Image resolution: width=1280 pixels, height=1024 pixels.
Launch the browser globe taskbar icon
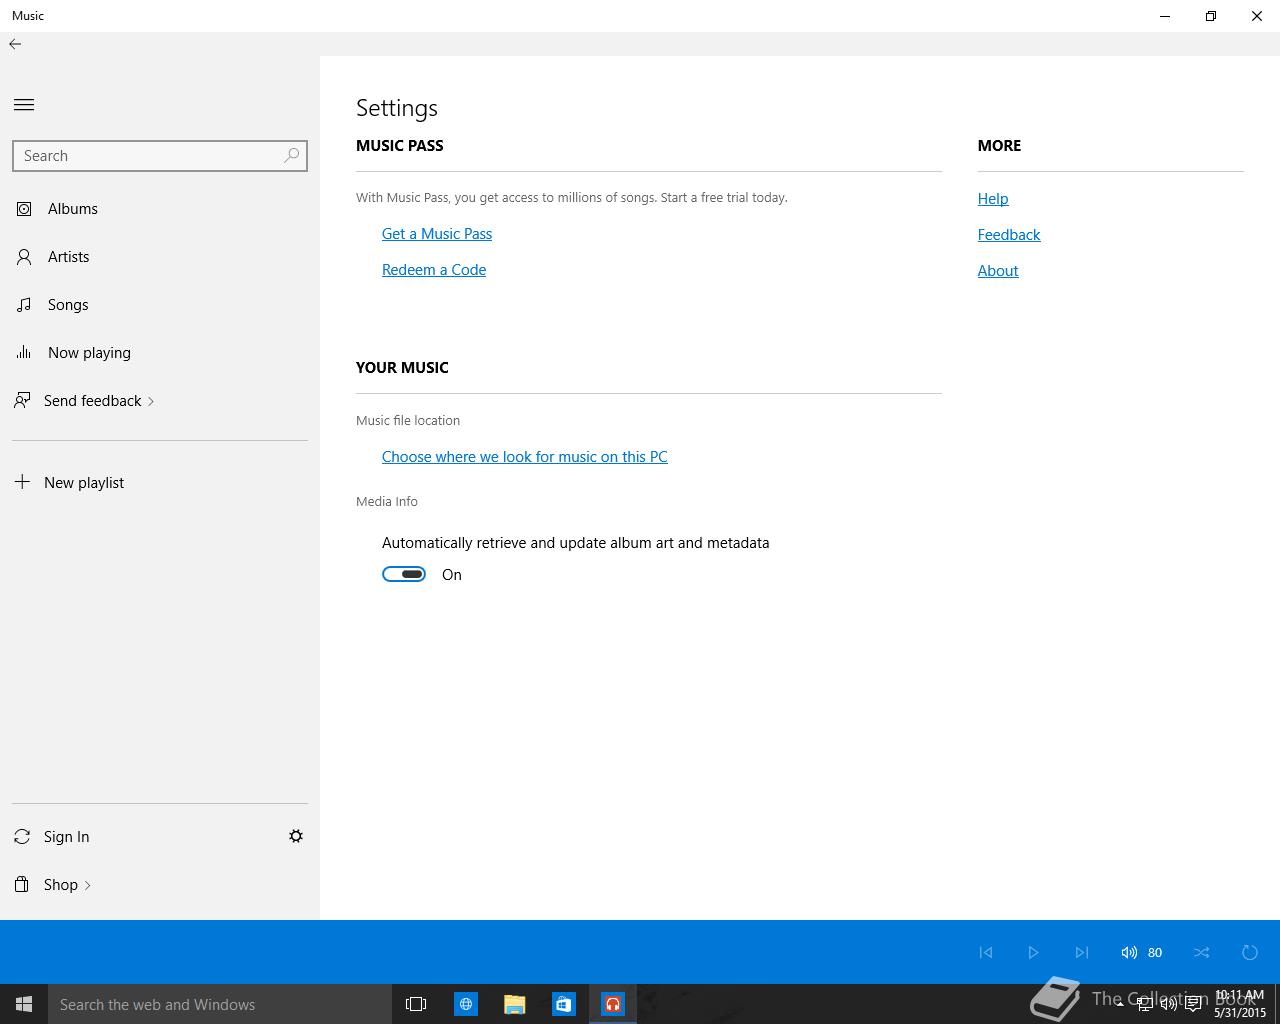pyautogui.click(x=466, y=1004)
